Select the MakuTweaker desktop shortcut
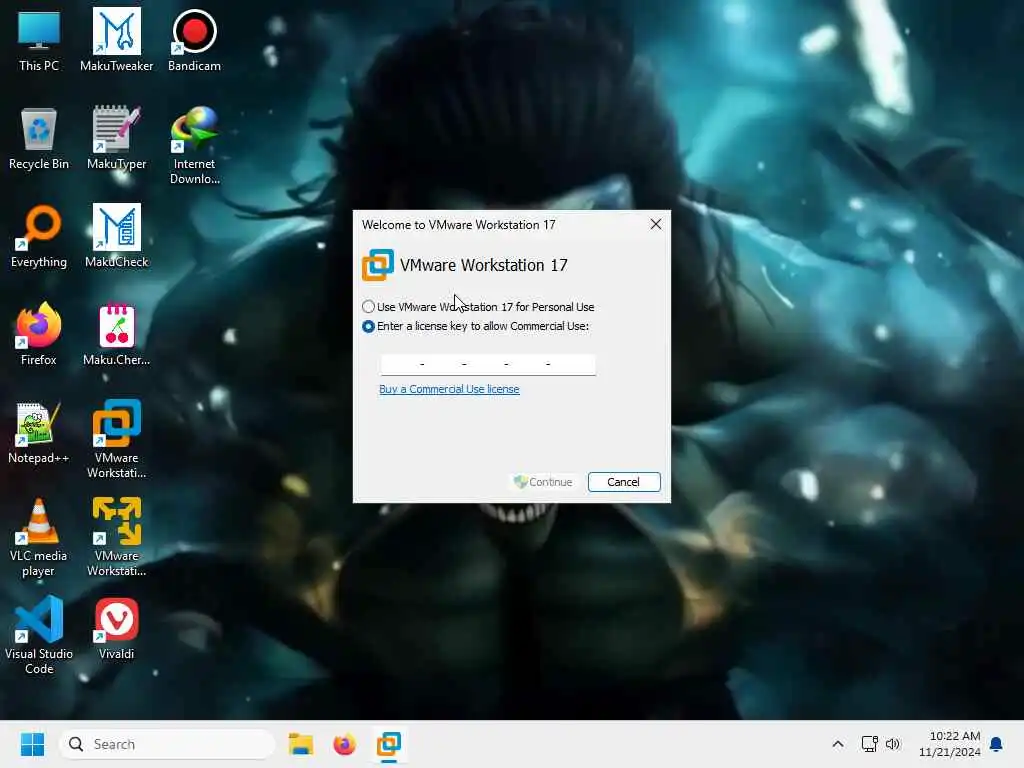Viewport: 1024px width, 768px height. click(x=116, y=40)
